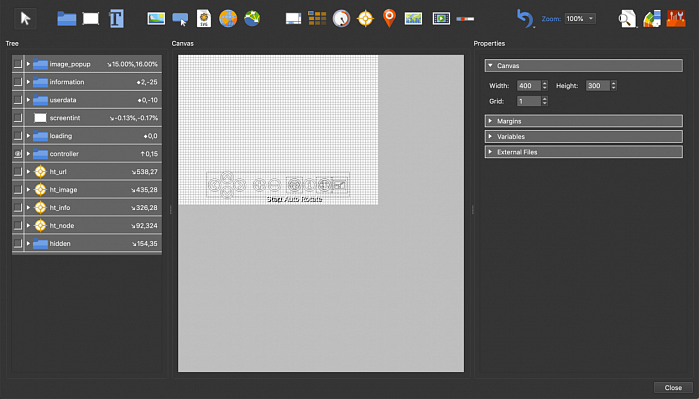Select the arrow pointer tool

25,19
